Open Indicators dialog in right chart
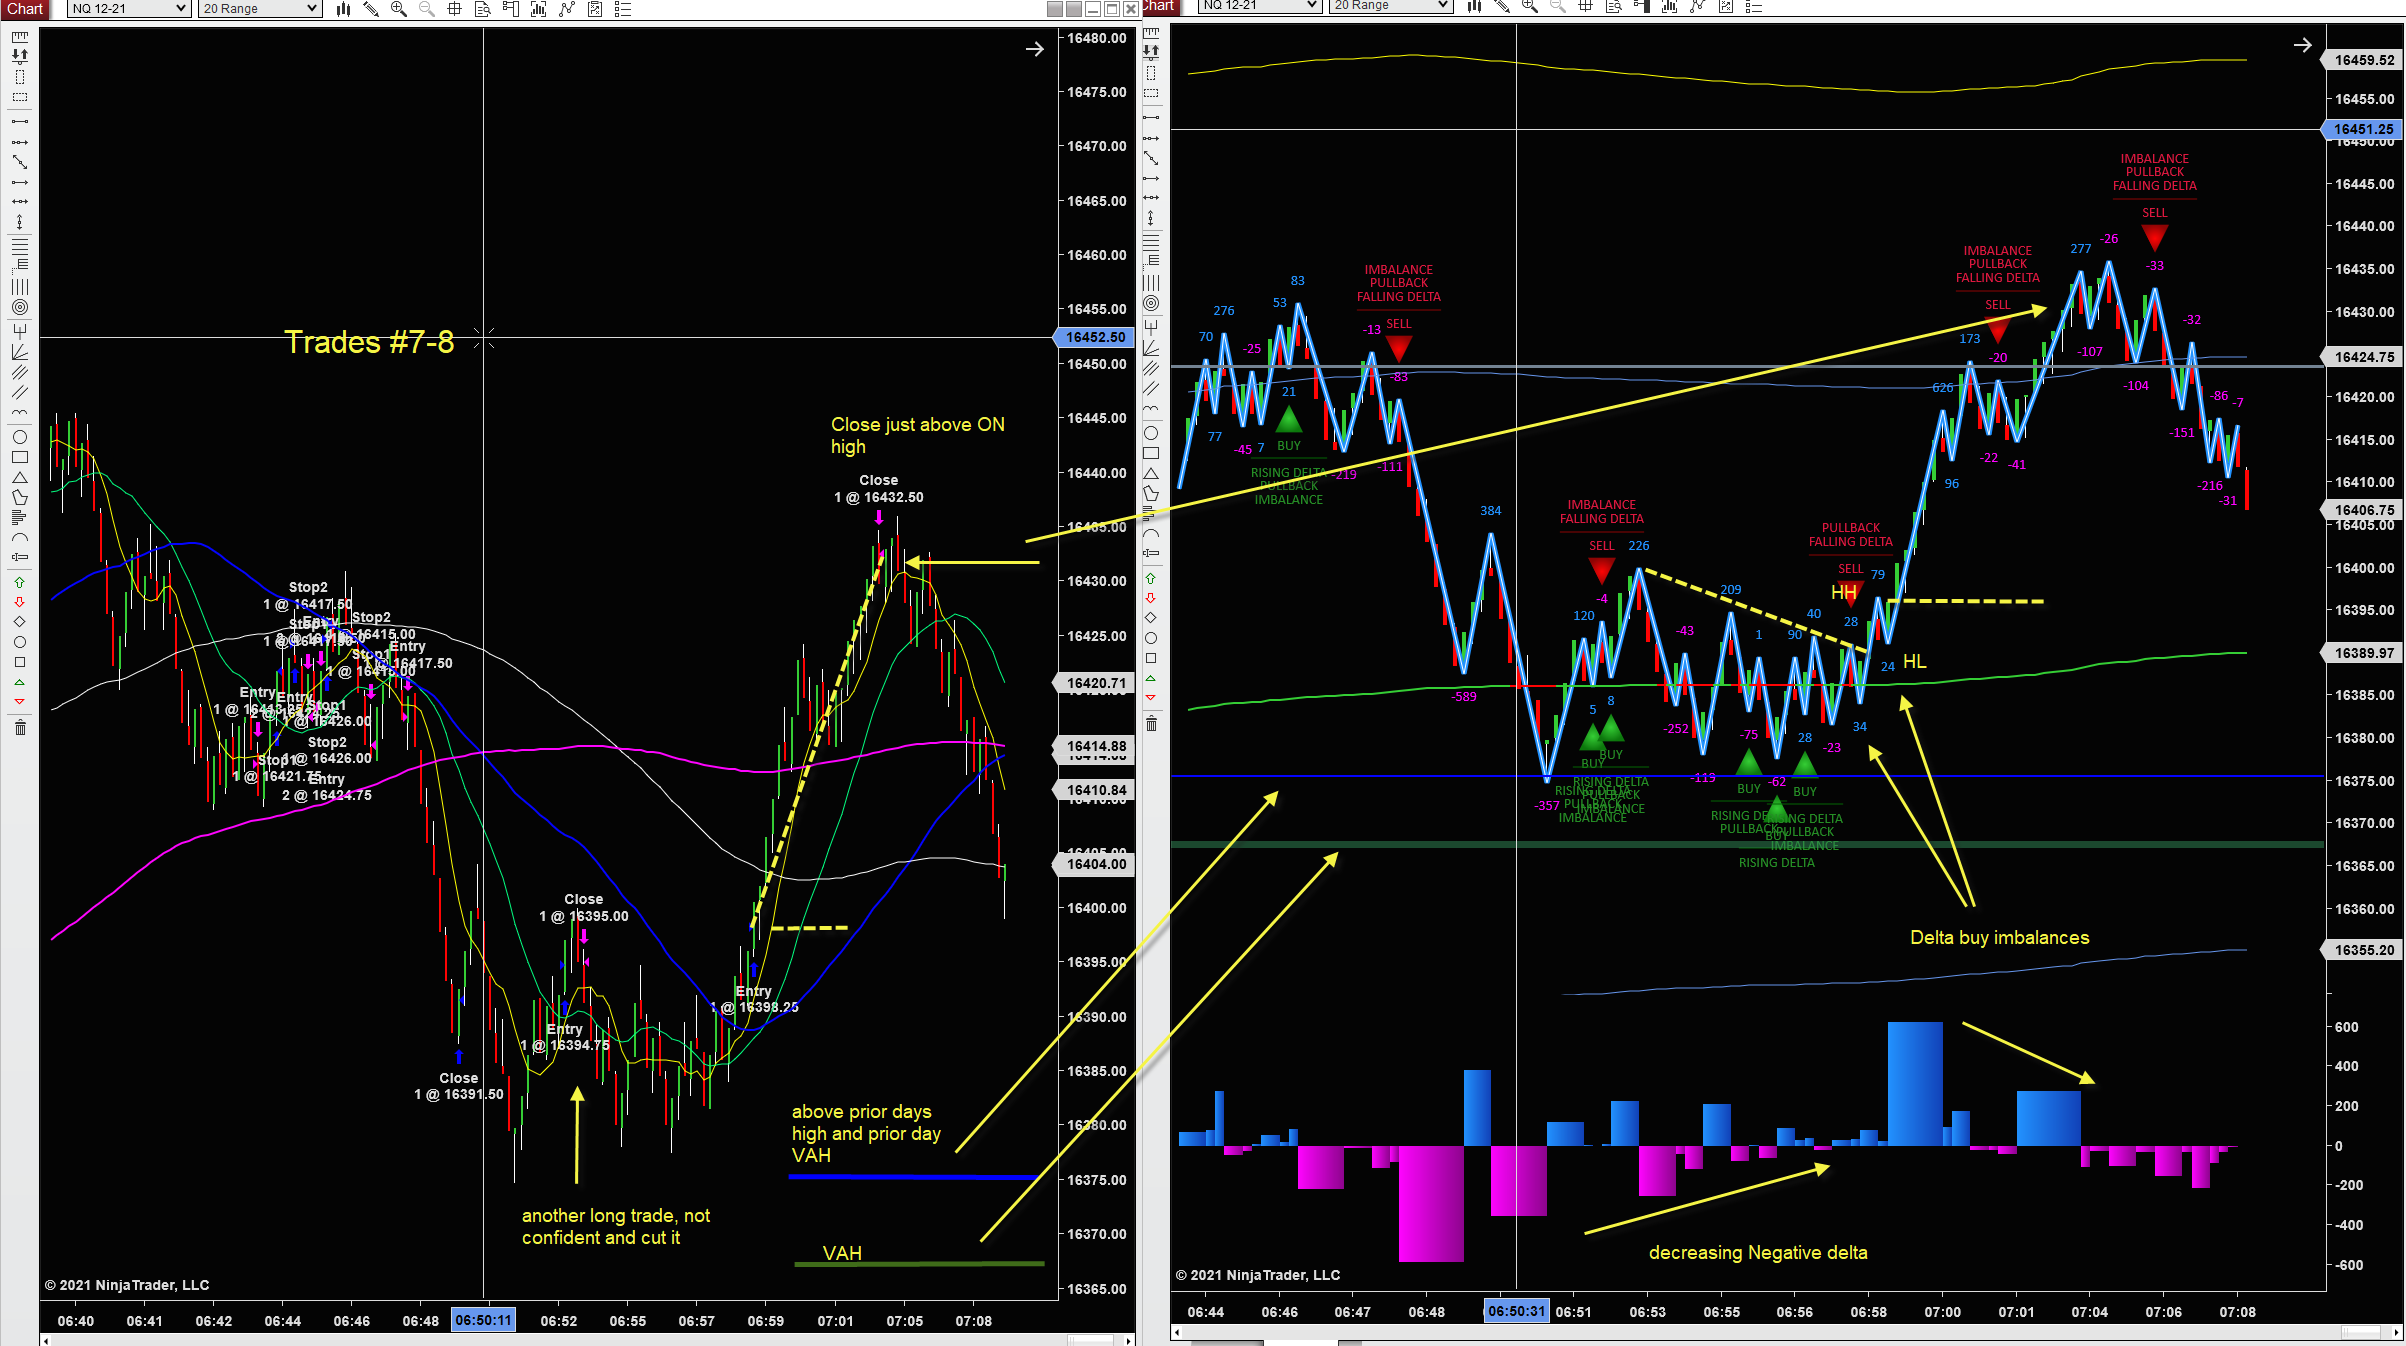 [x=1698, y=6]
